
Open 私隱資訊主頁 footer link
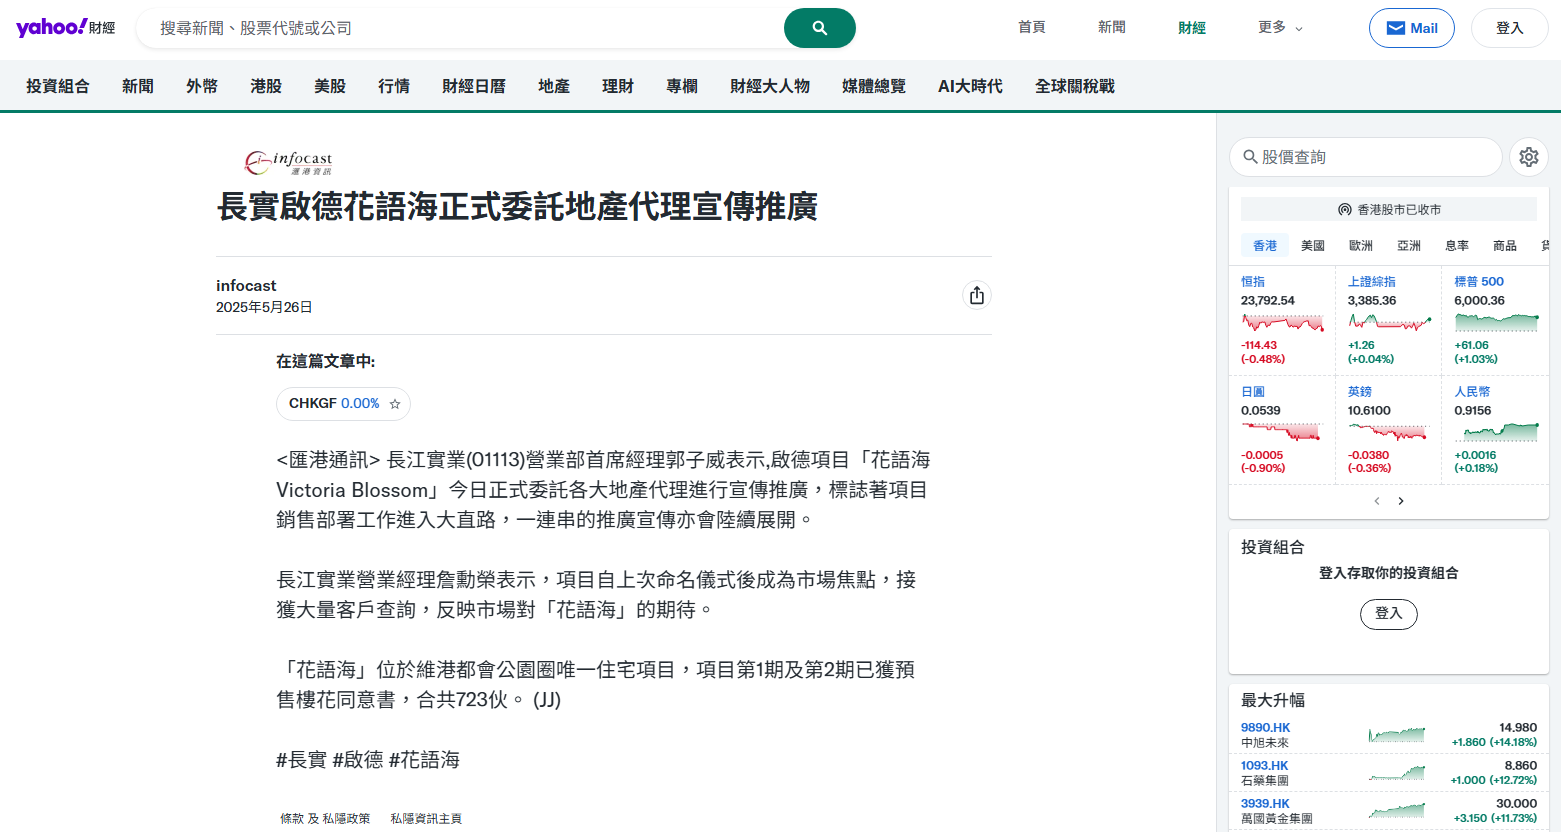(x=426, y=819)
